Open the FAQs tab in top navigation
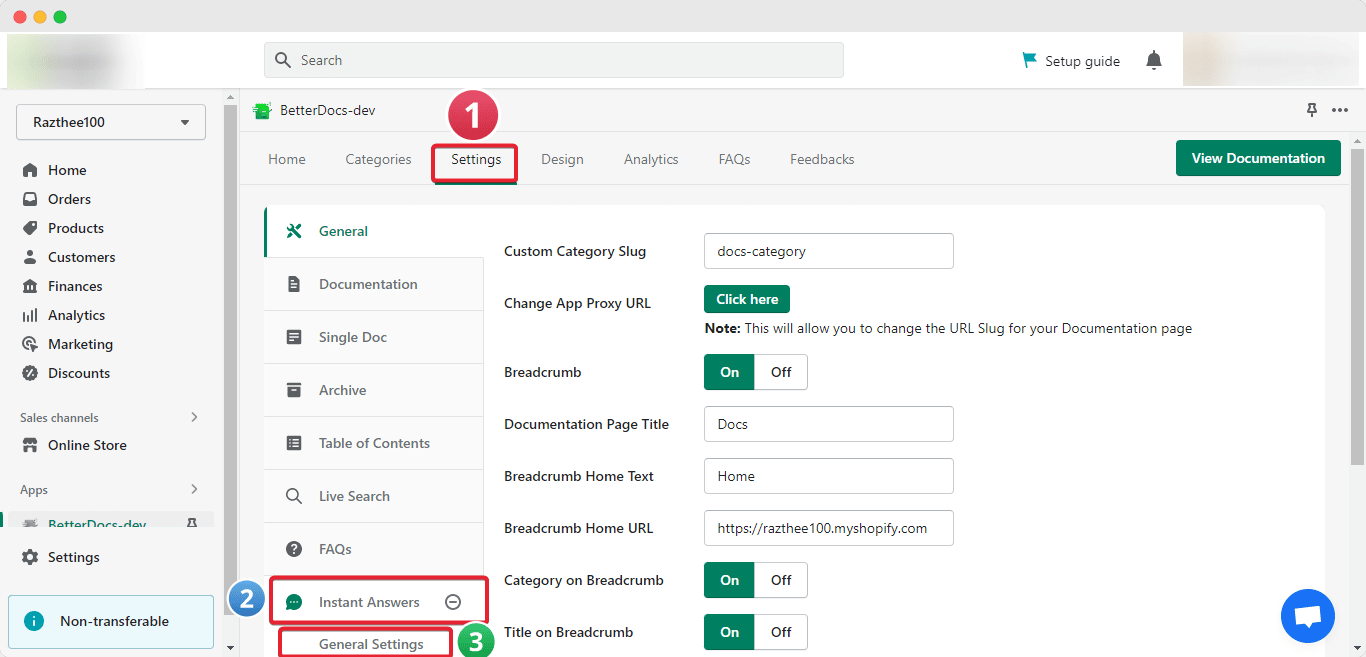 click(734, 159)
